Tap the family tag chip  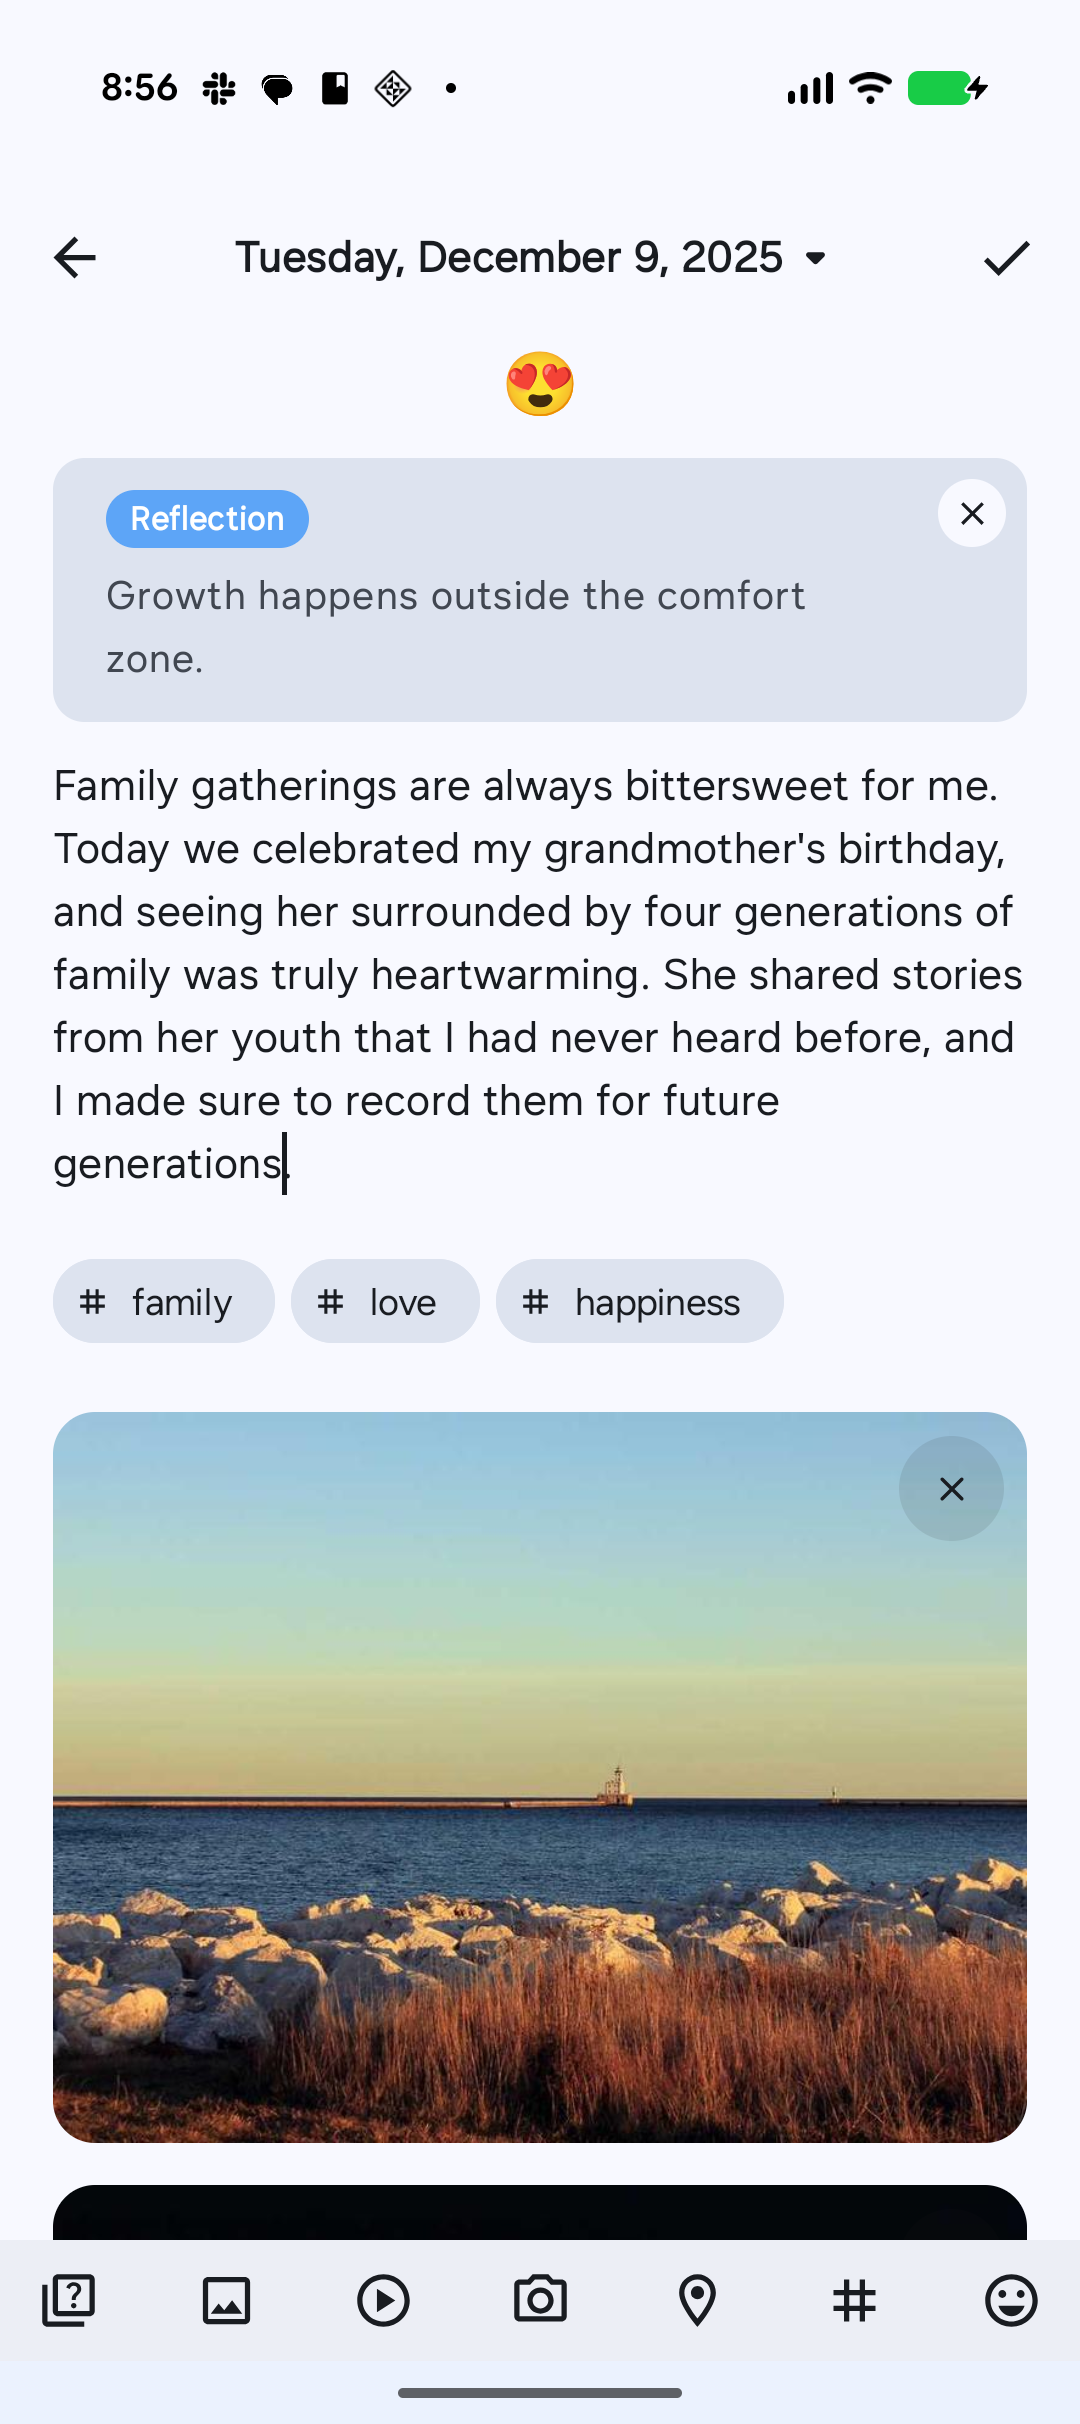point(164,1302)
